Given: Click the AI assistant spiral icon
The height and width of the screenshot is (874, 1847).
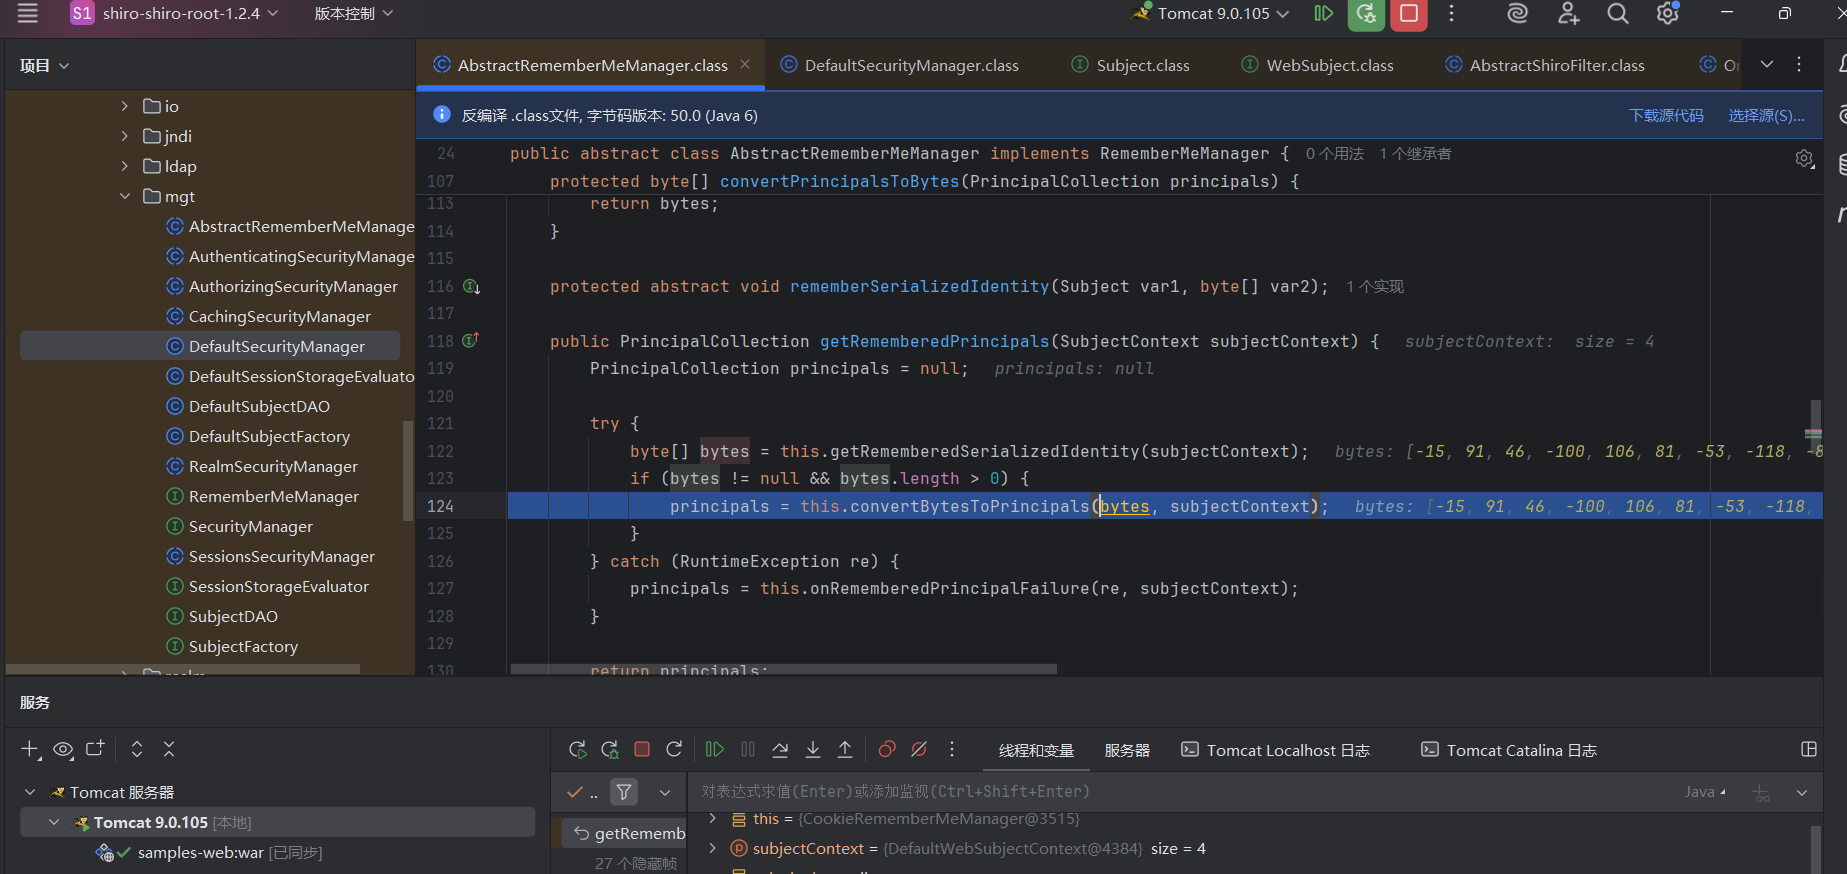Looking at the screenshot, I should click(x=1517, y=14).
